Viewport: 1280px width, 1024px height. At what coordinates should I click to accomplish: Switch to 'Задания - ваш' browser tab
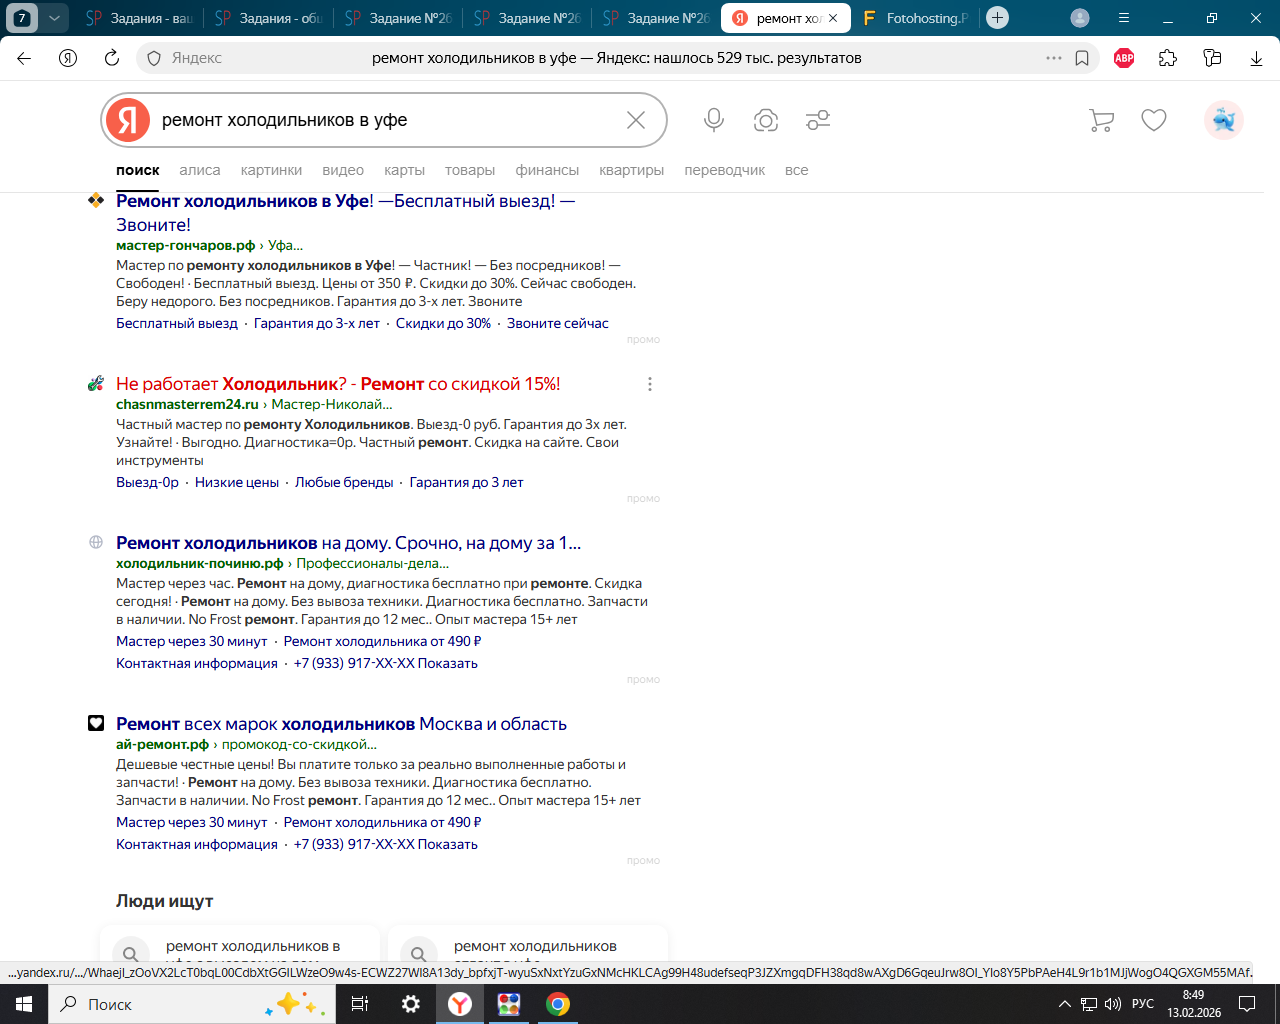pyautogui.click(x=140, y=18)
